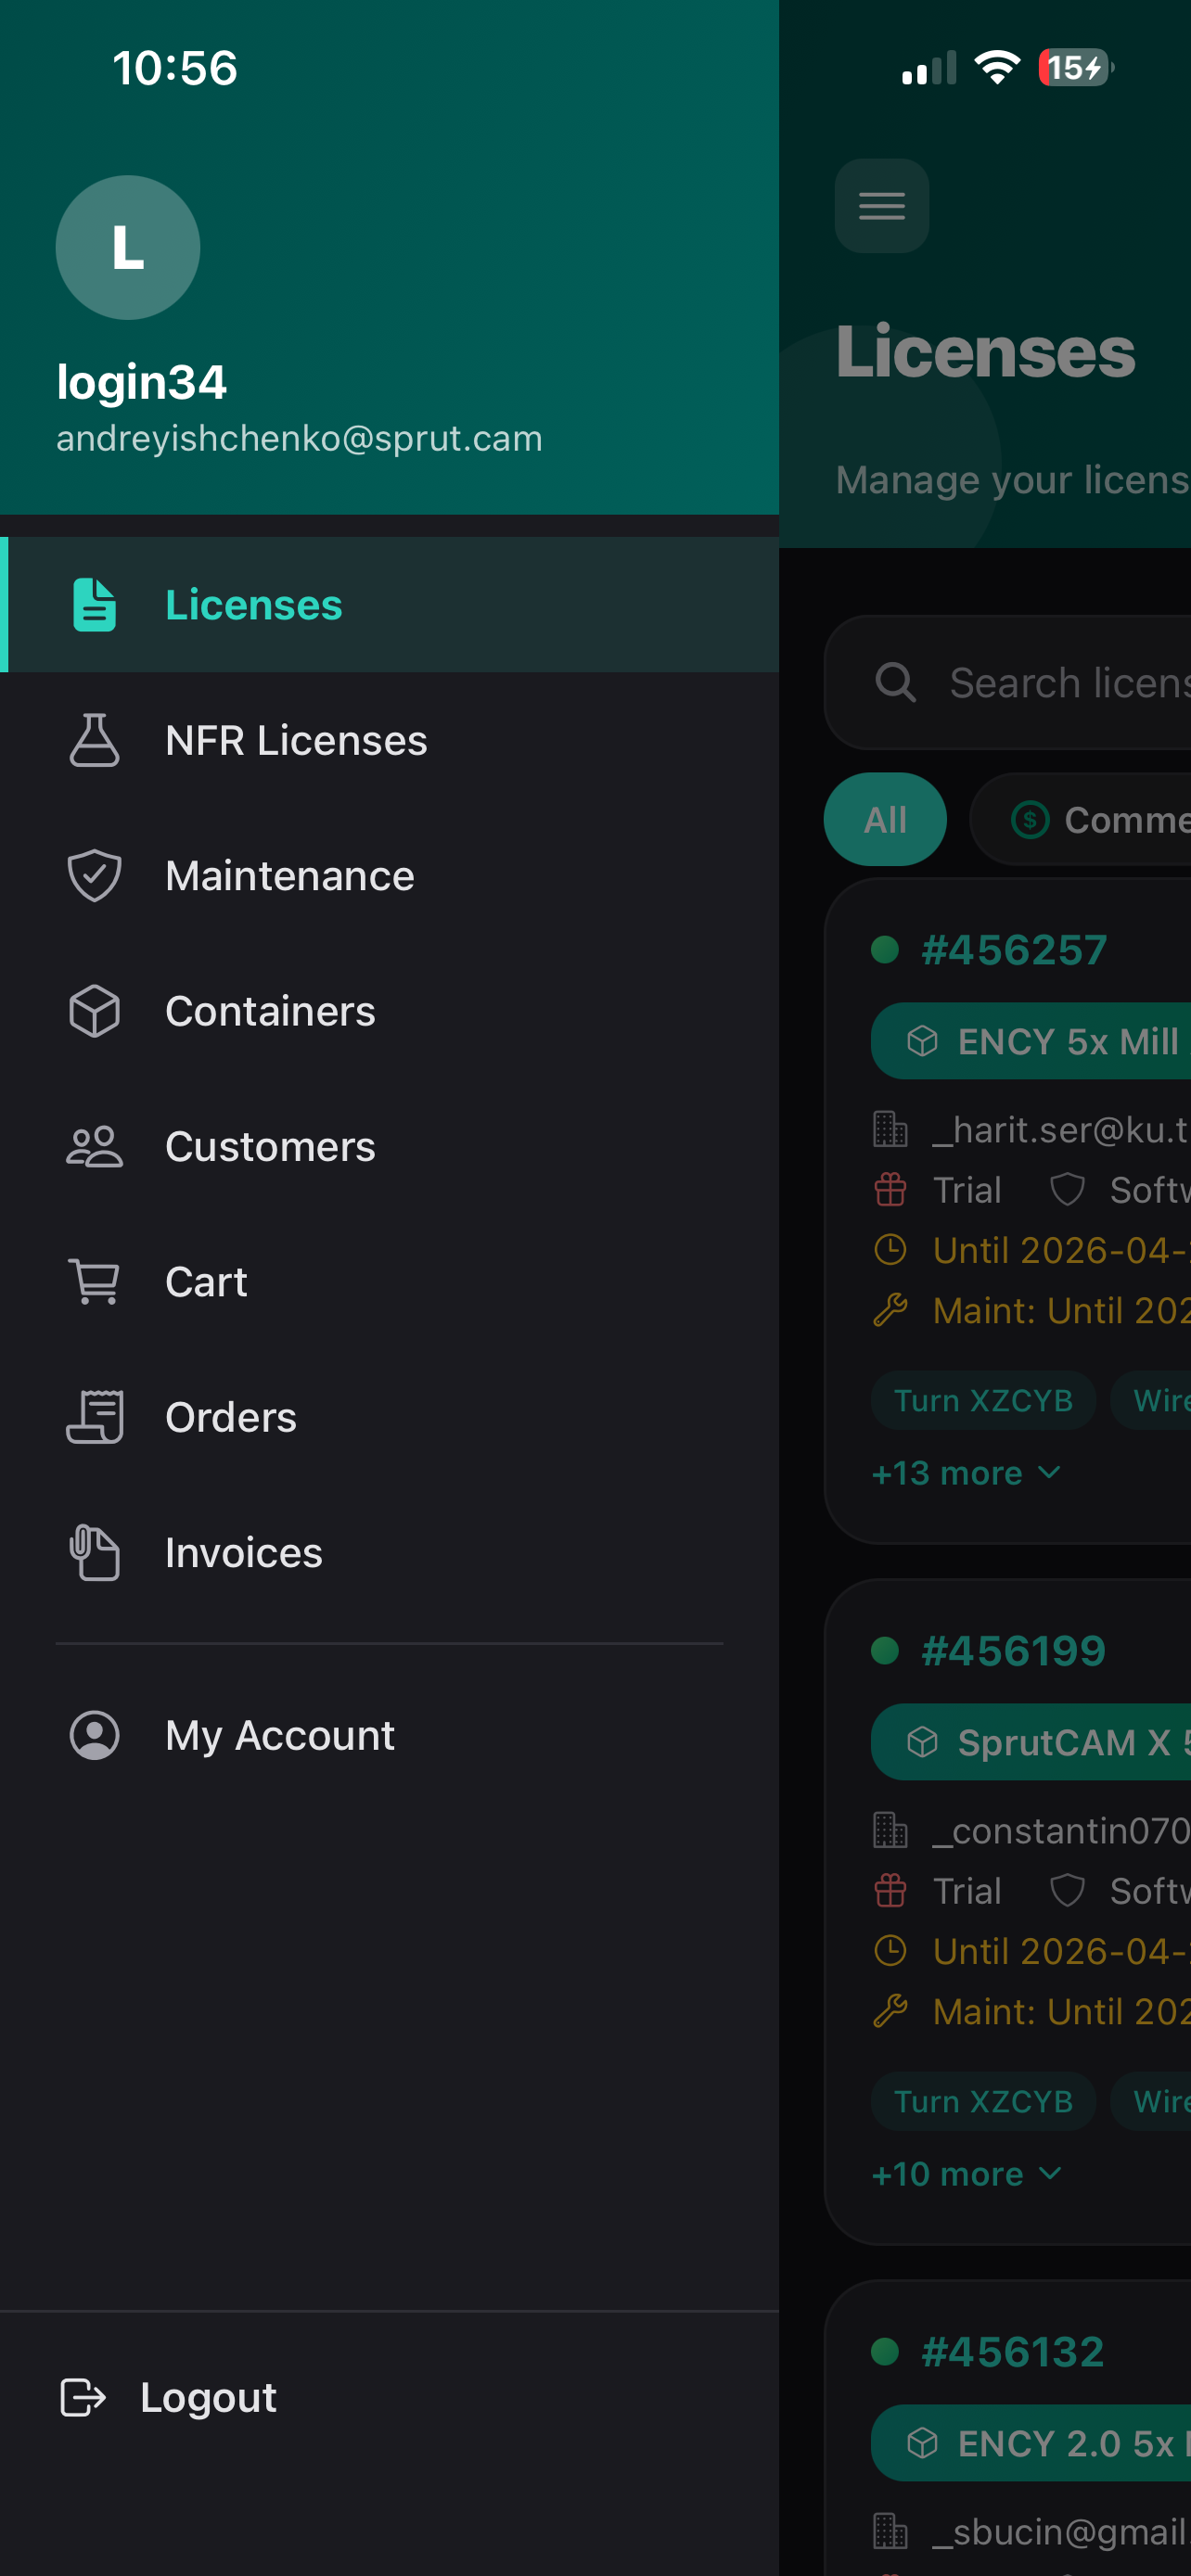Click the NFR Licenses flask icon
1191x2576 pixels.
pyautogui.click(x=95, y=740)
